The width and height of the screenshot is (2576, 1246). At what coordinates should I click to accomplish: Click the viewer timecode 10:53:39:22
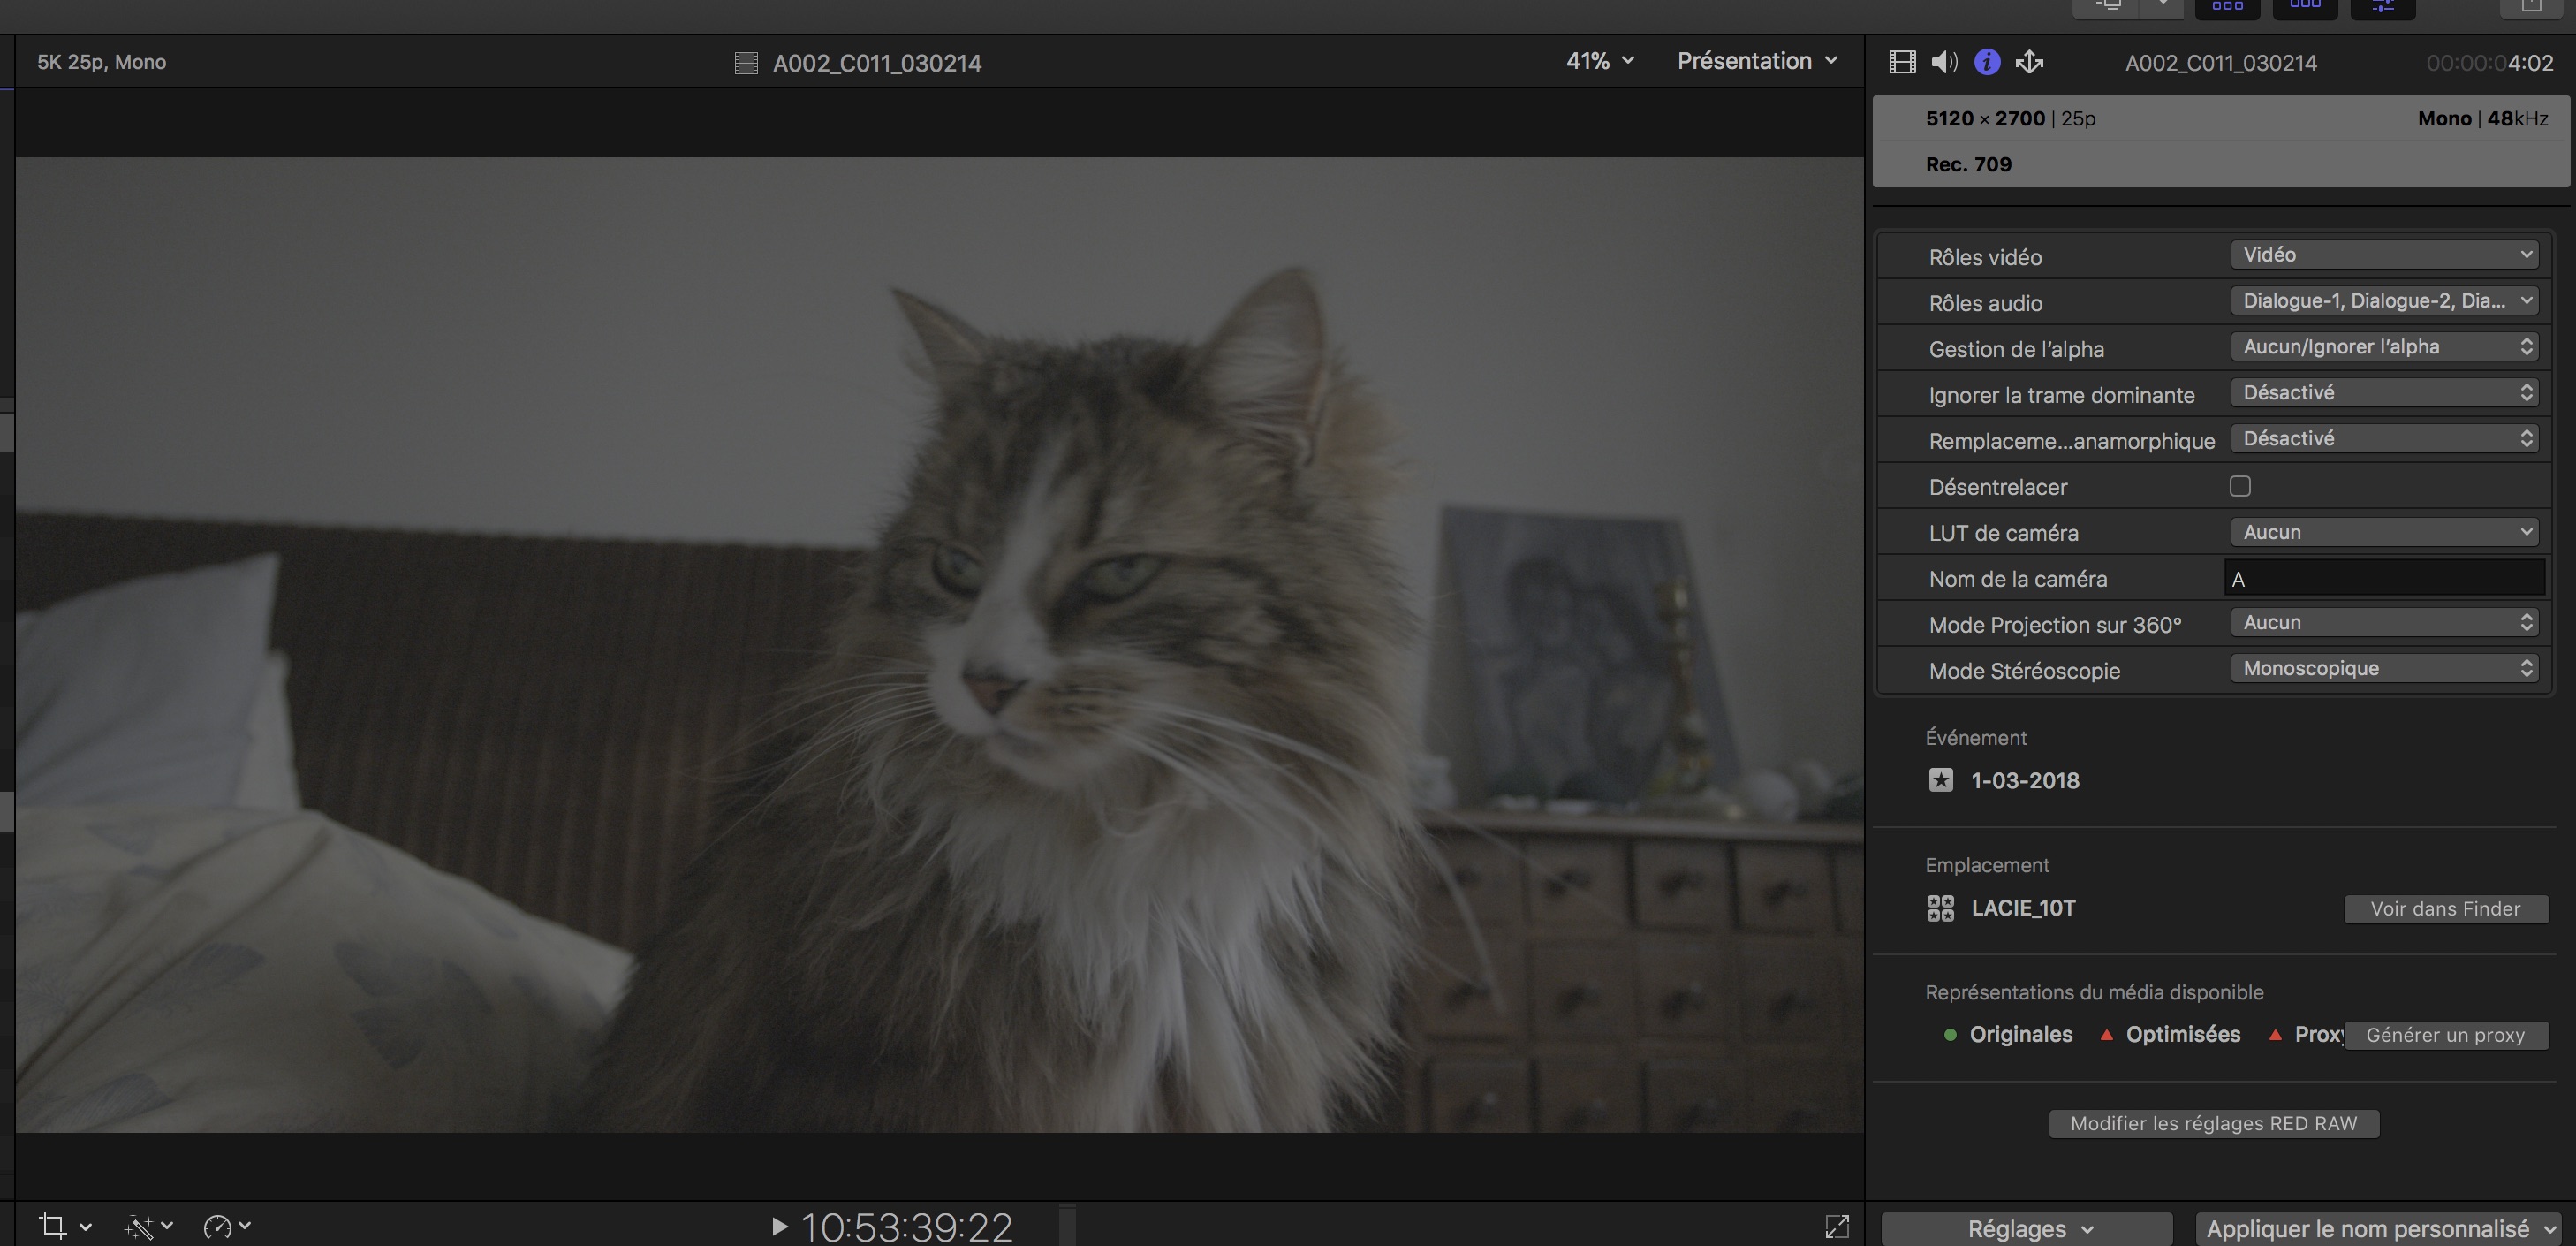(x=907, y=1227)
